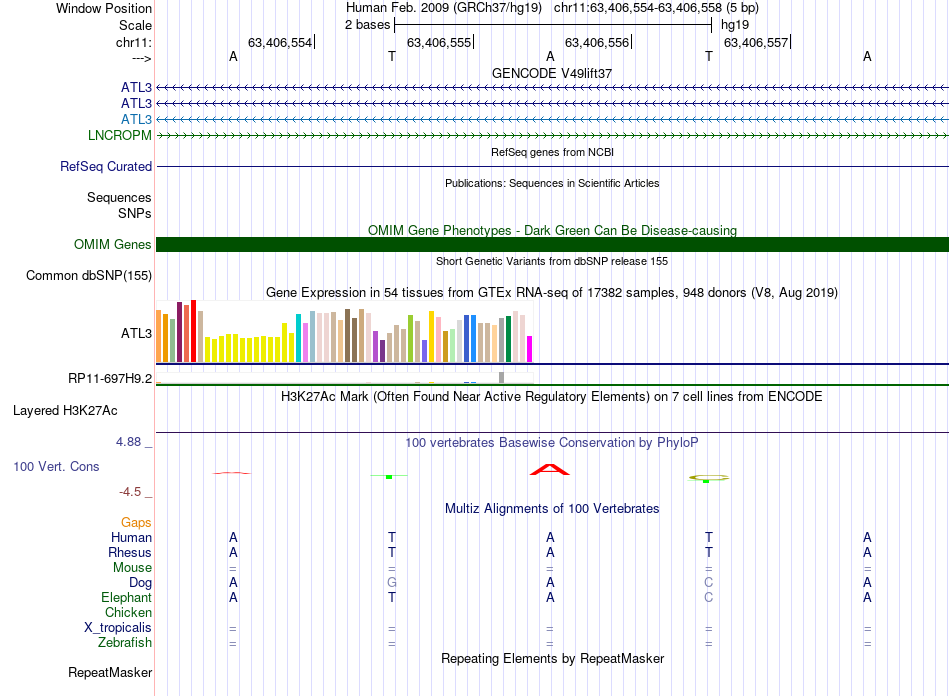
Task: Click the RP11-697H9.2 expression label
Action: pos(110,379)
